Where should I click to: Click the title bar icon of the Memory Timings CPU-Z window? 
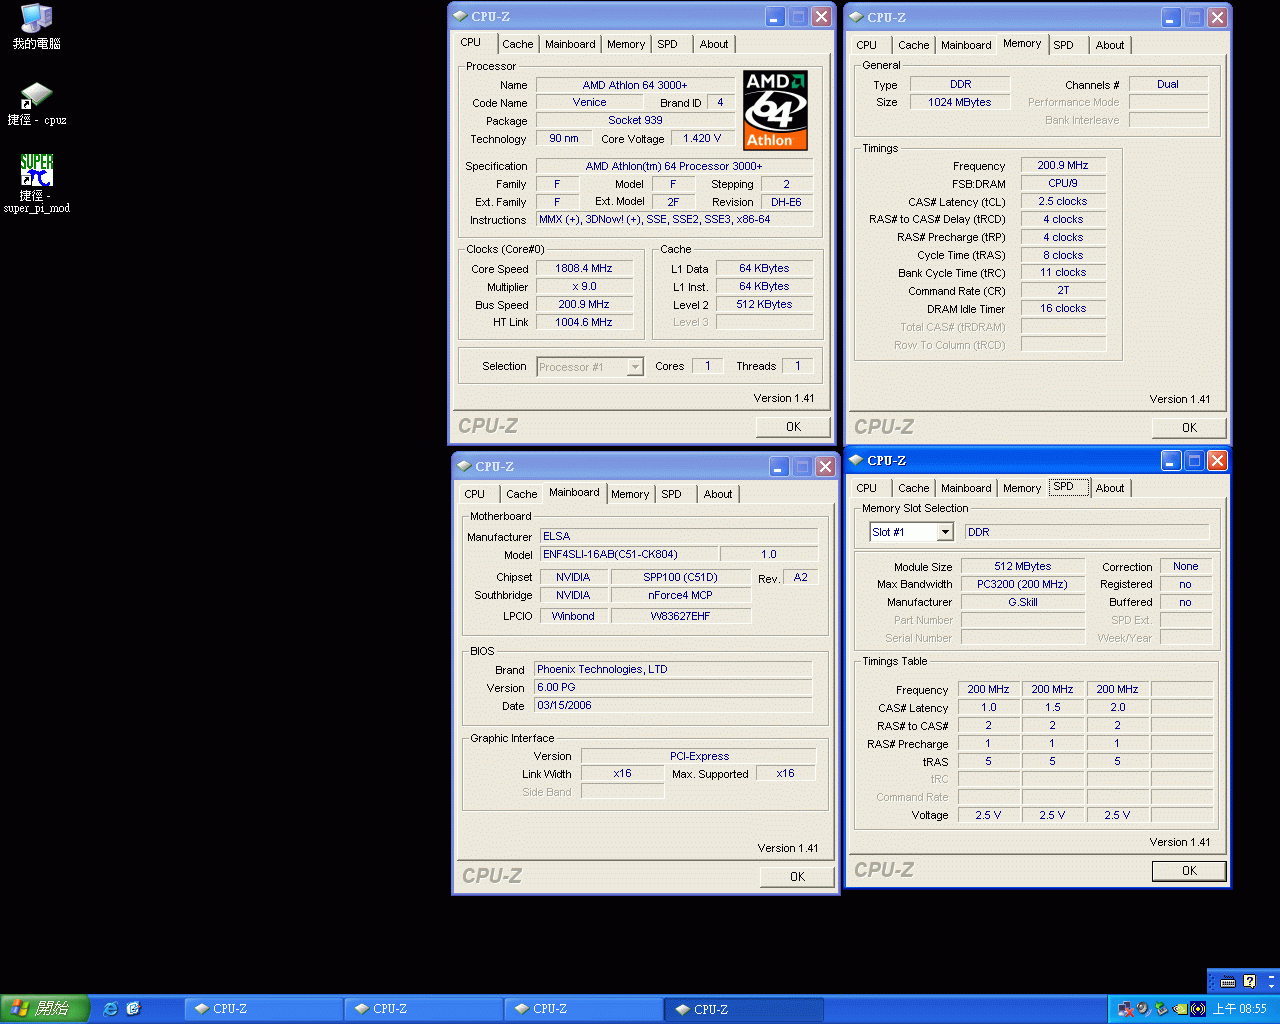856,17
